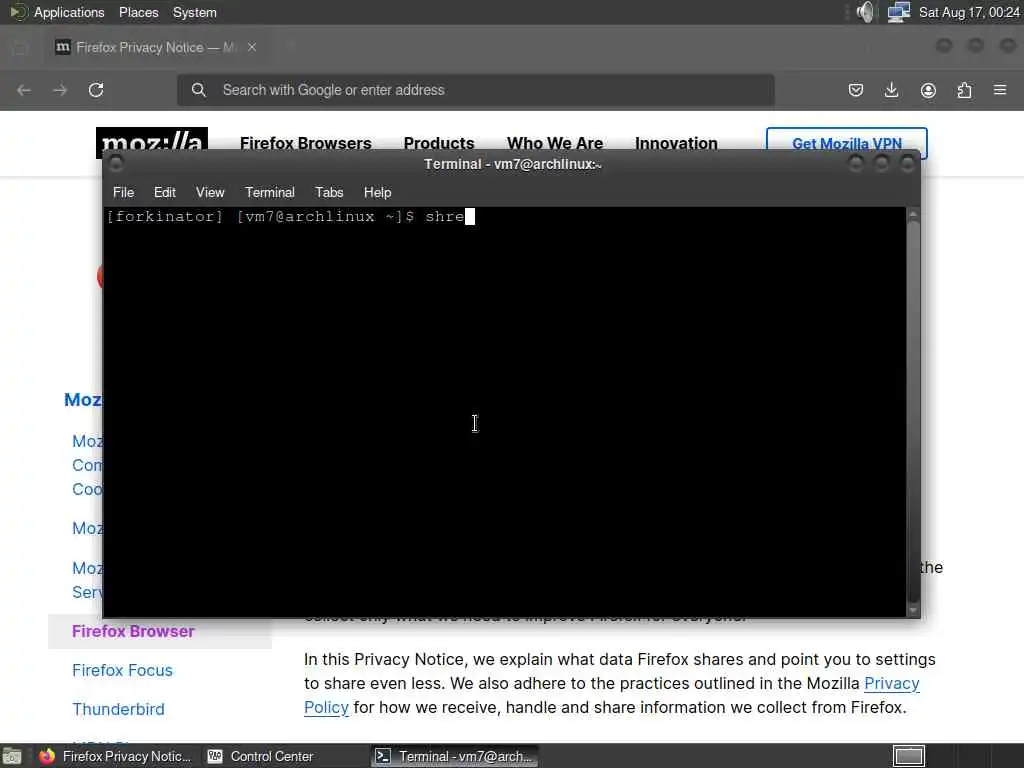The width and height of the screenshot is (1024, 768).
Task: Click the Firefox back arrow icon
Action: (x=24, y=90)
